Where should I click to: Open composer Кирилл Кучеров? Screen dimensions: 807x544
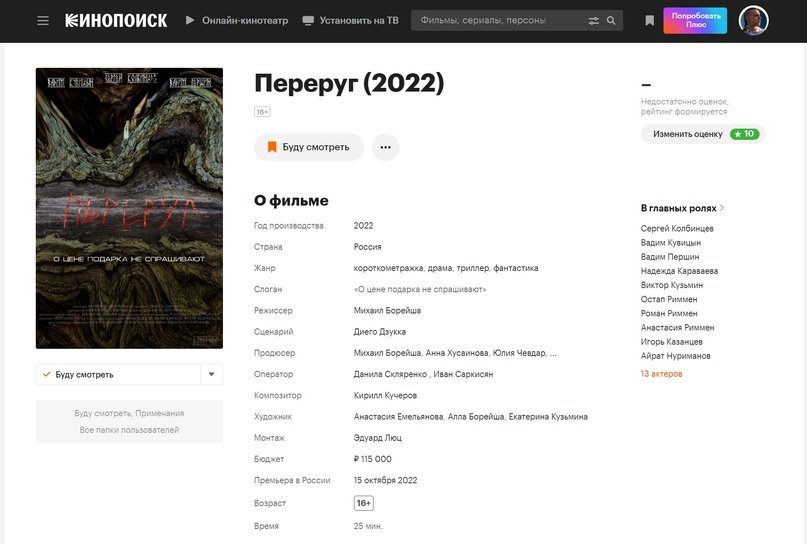(x=385, y=395)
